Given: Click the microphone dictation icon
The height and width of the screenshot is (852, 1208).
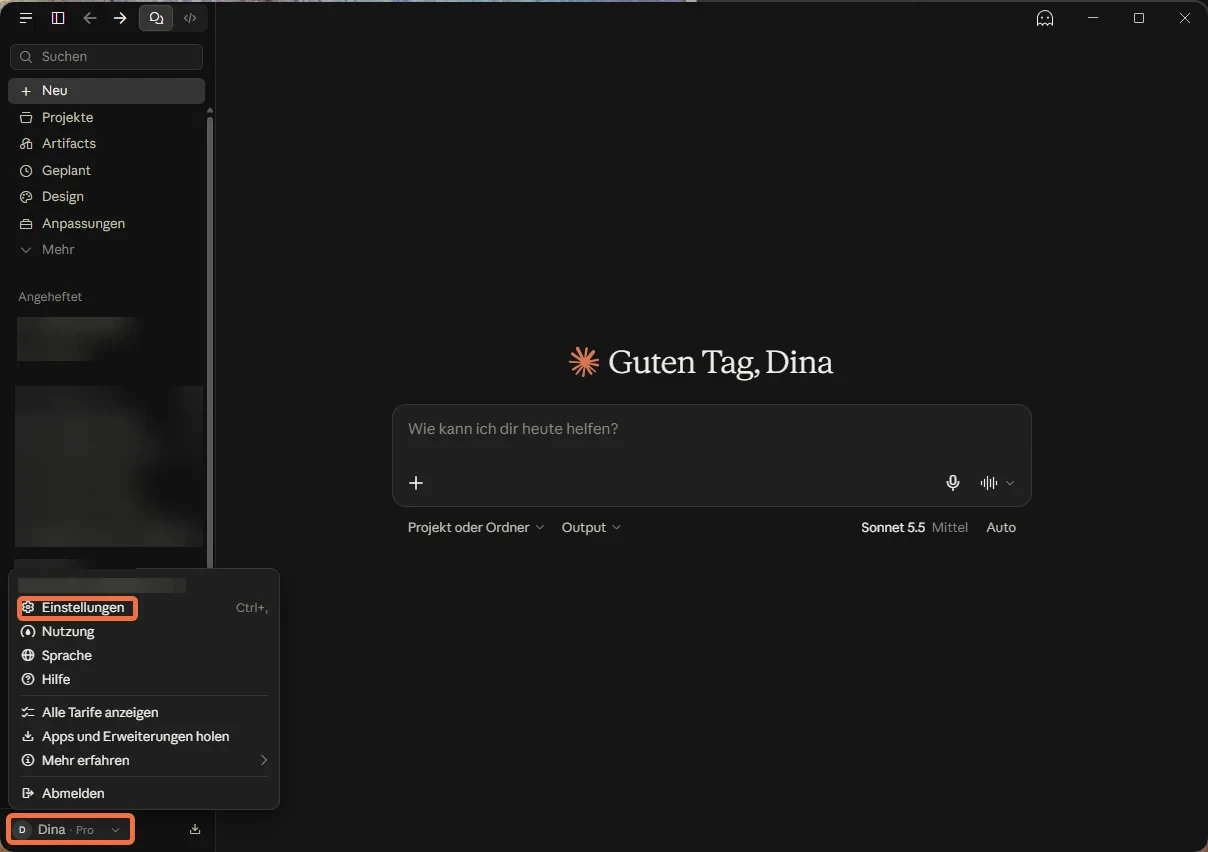Looking at the screenshot, I should pos(953,483).
